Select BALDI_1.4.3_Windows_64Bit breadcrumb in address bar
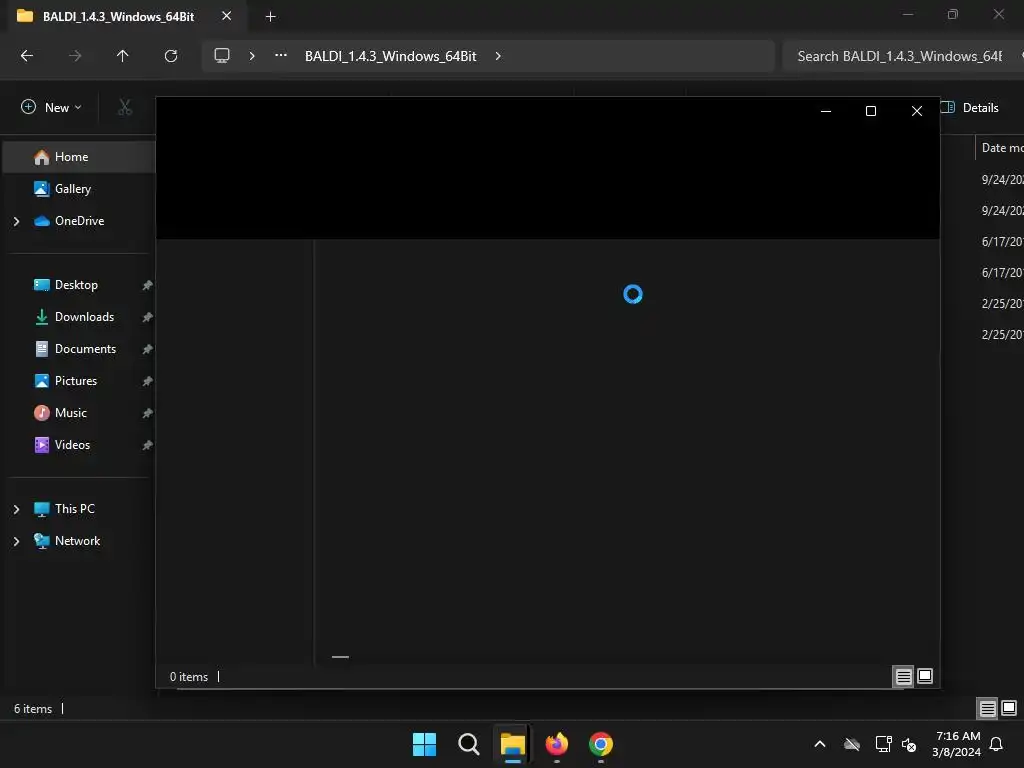 391,56
